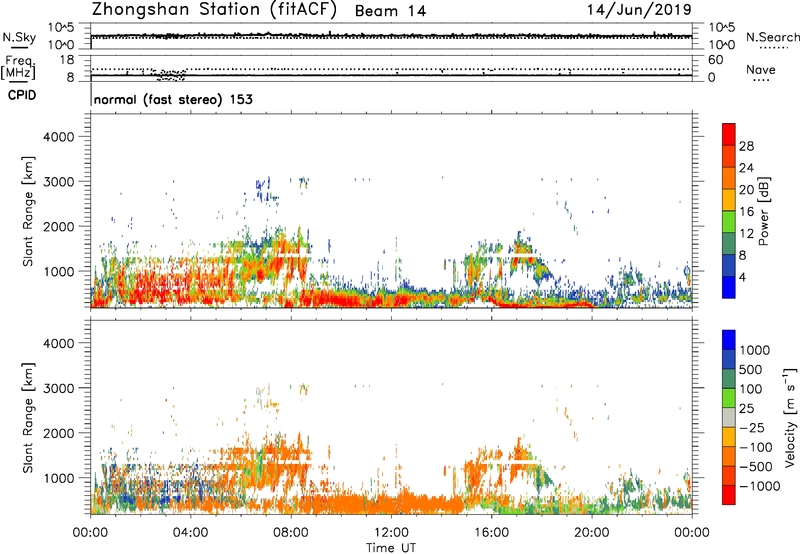Click the "Zhongshan Station (fitACF)" title
Image resolution: width=800 pixels, height=554 pixels.
[214, 10]
